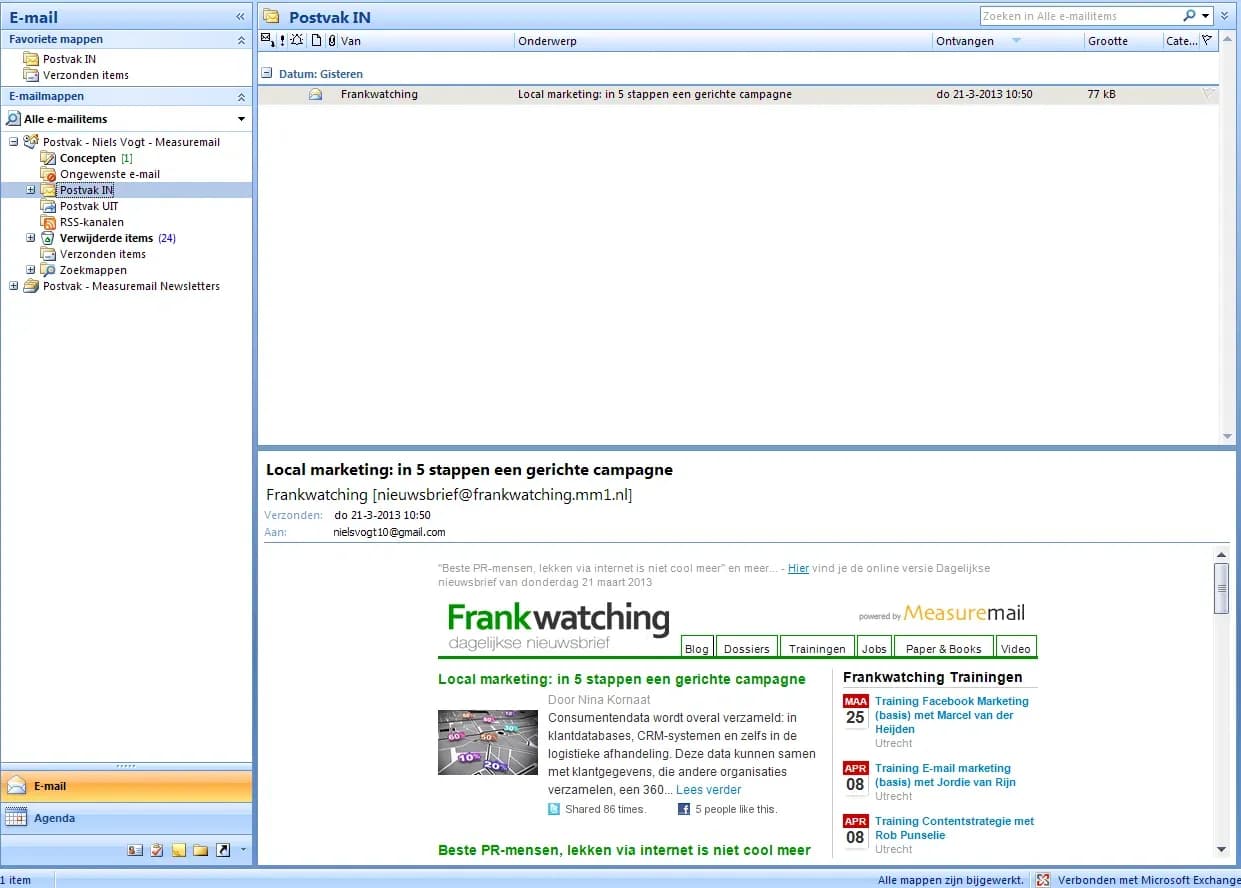Click in the Zoeken in Alle e-mailitems field
Viewport: 1241px width, 888px height.
pyautogui.click(x=1080, y=16)
